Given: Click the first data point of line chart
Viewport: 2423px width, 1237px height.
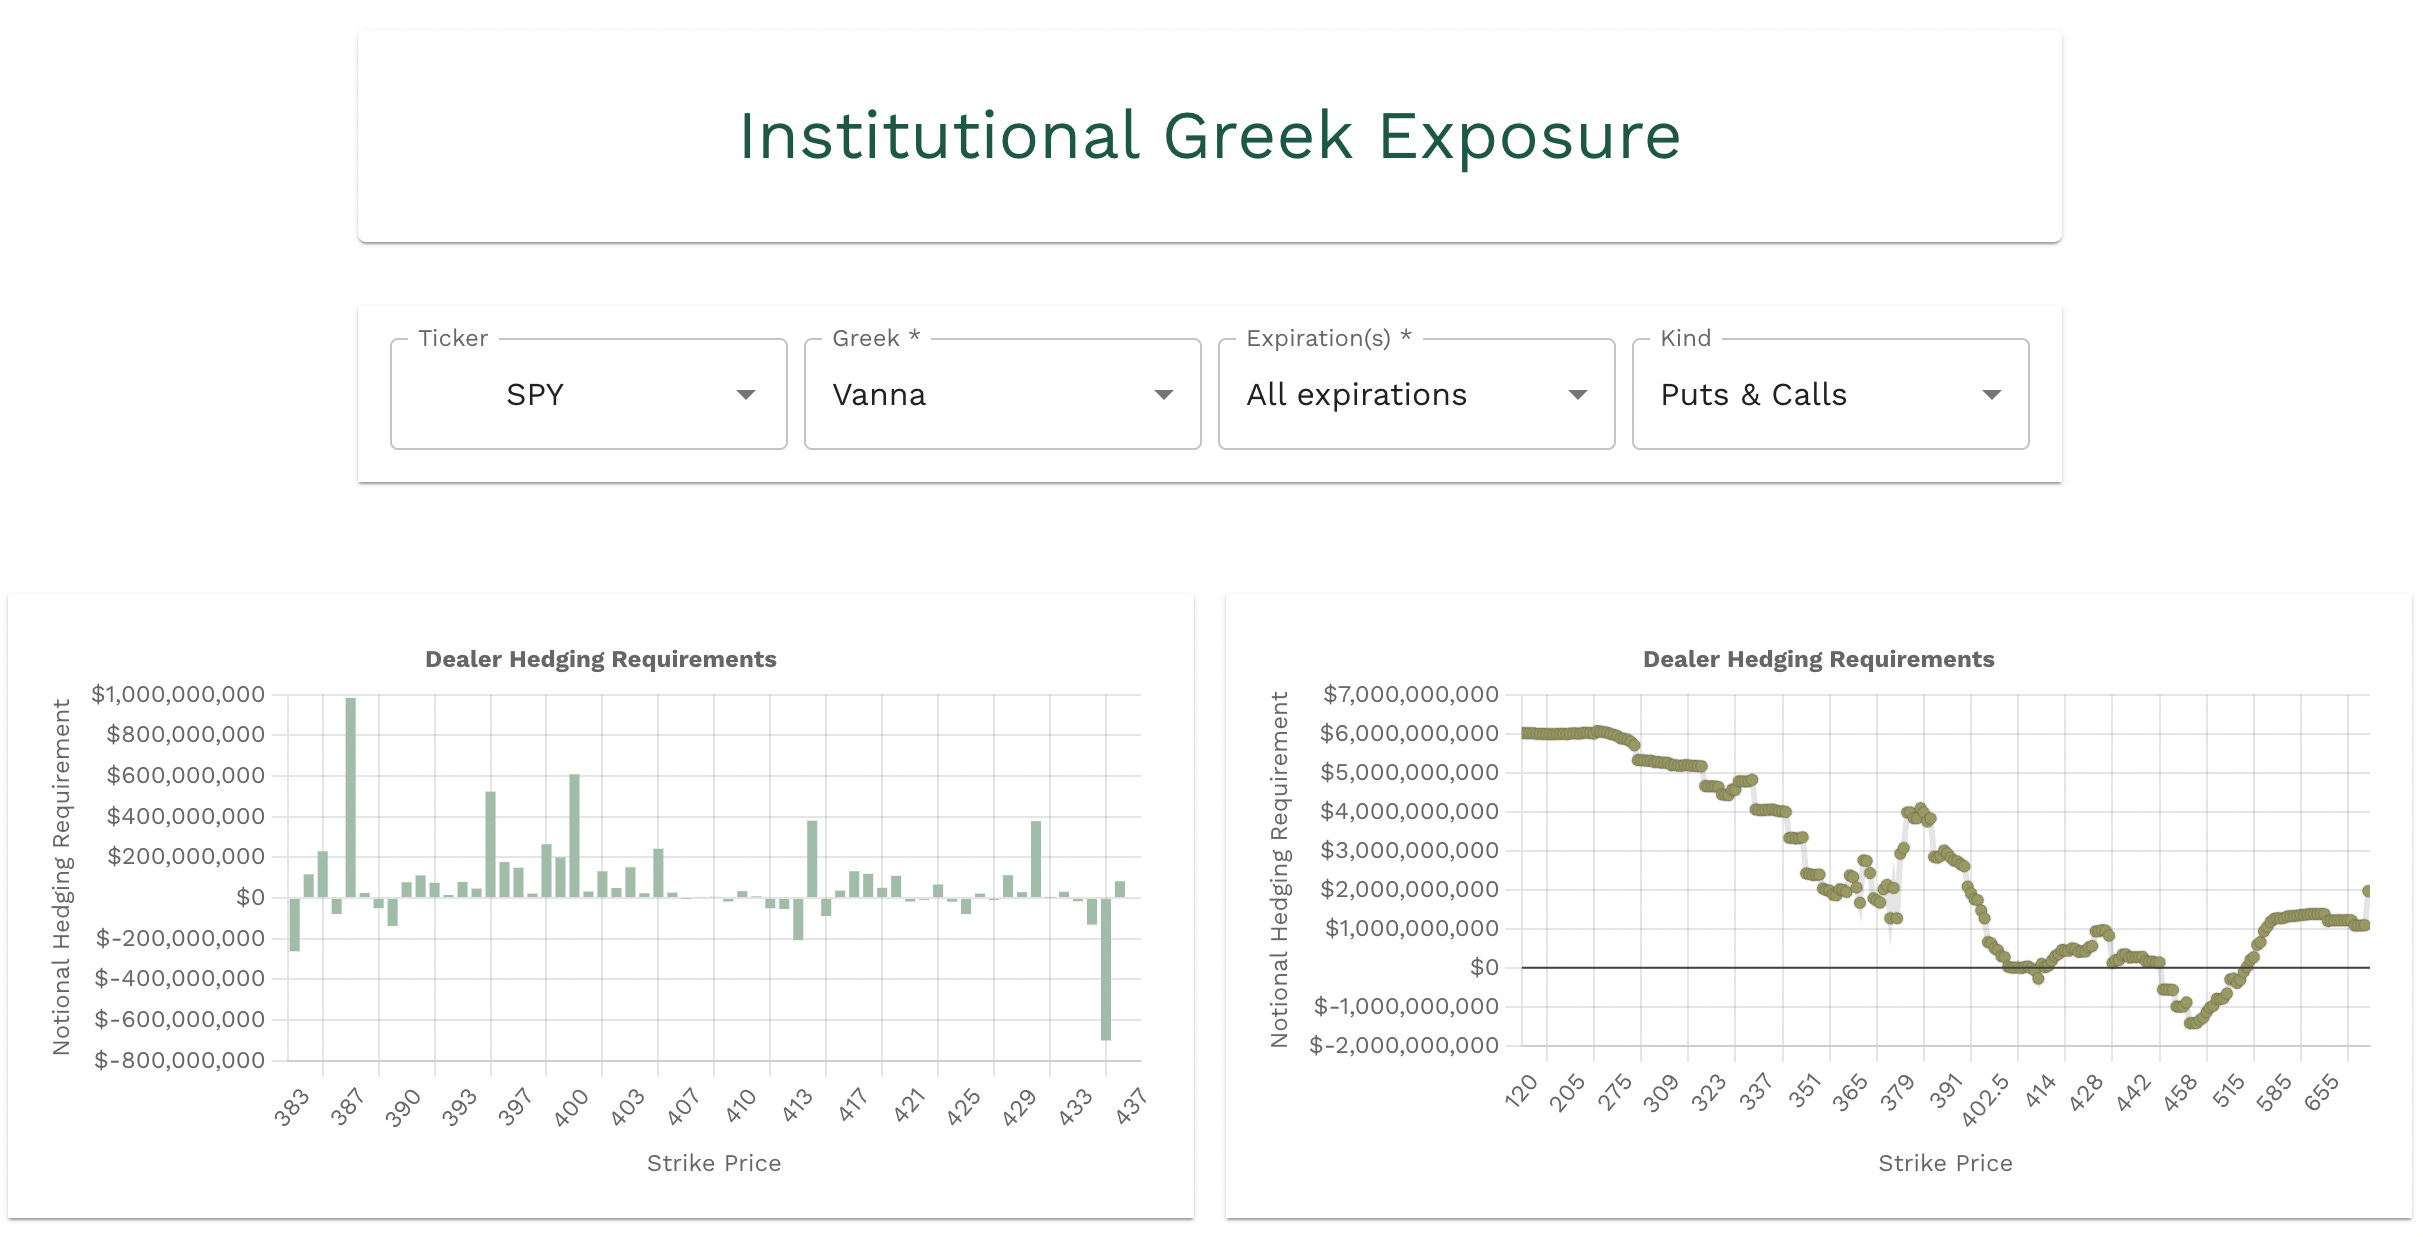Looking at the screenshot, I should click(x=1526, y=733).
